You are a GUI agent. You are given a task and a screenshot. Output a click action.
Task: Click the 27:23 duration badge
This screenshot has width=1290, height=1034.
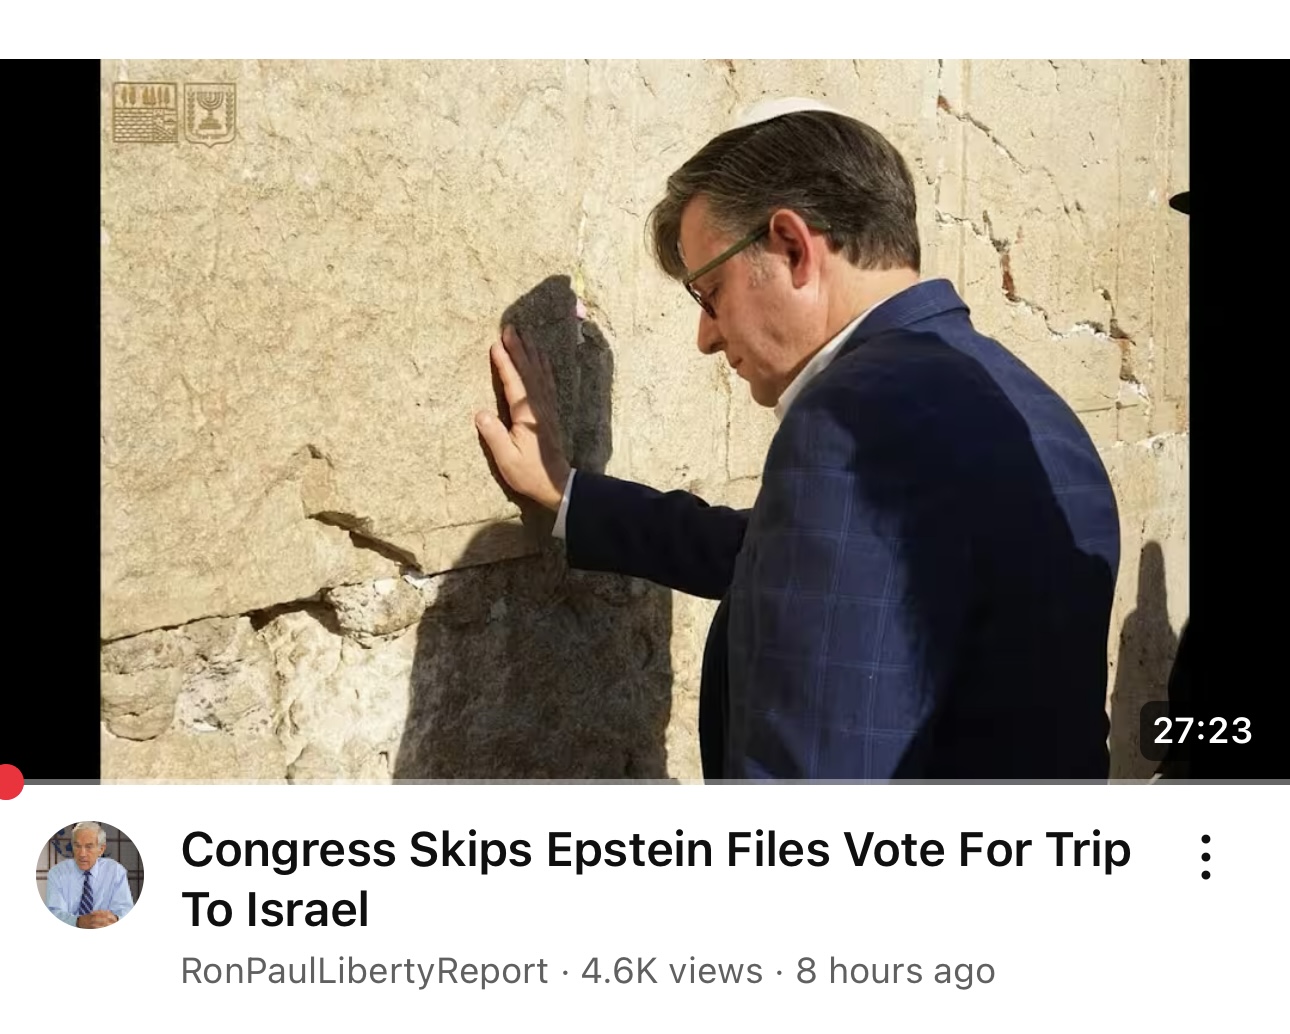1203,730
